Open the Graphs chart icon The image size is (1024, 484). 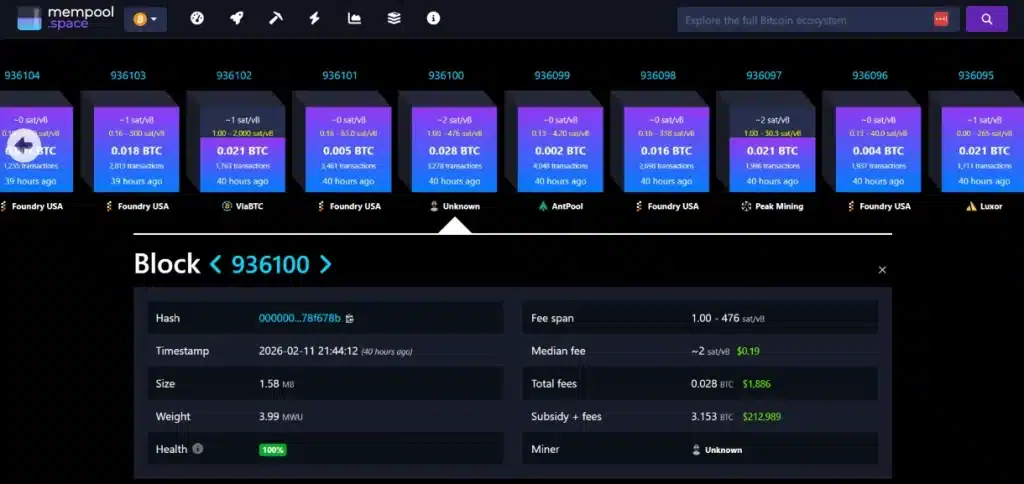(355, 18)
